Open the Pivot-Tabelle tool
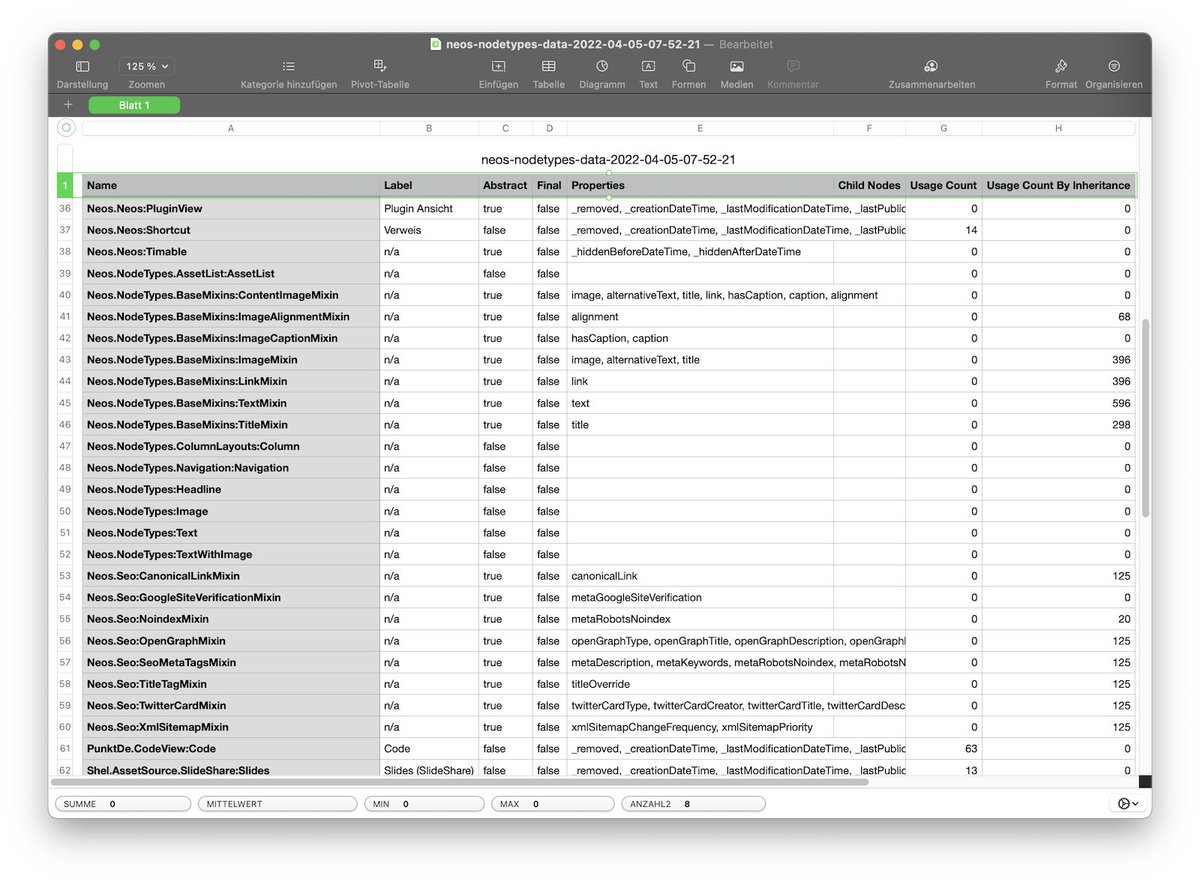The width and height of the screenshot is (1200, 882). click(x=380, y=66)
